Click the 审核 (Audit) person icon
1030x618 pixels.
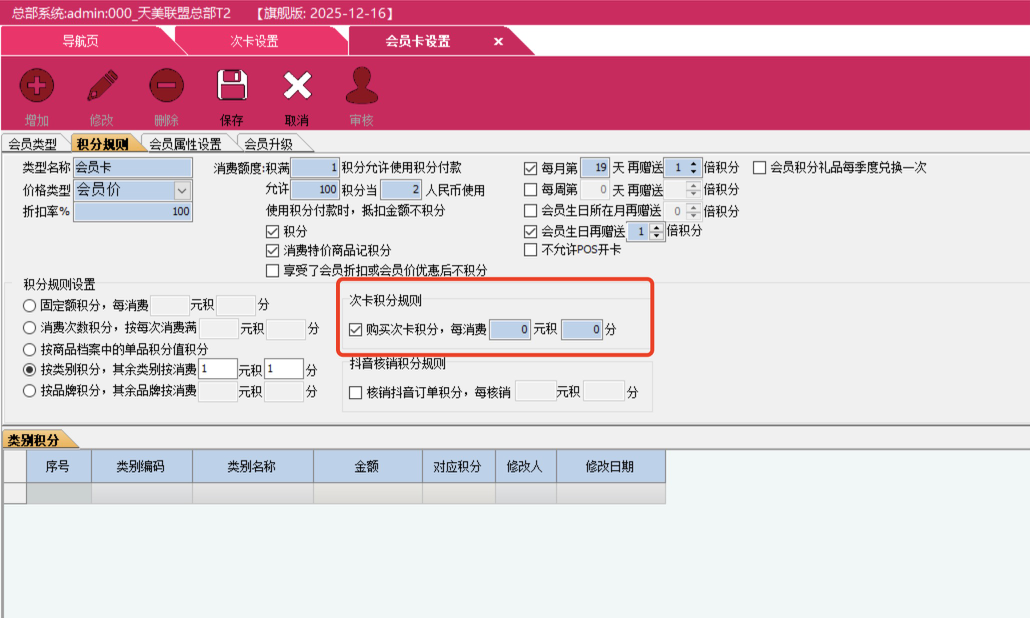pyautogui.click(x=361, y=86)
